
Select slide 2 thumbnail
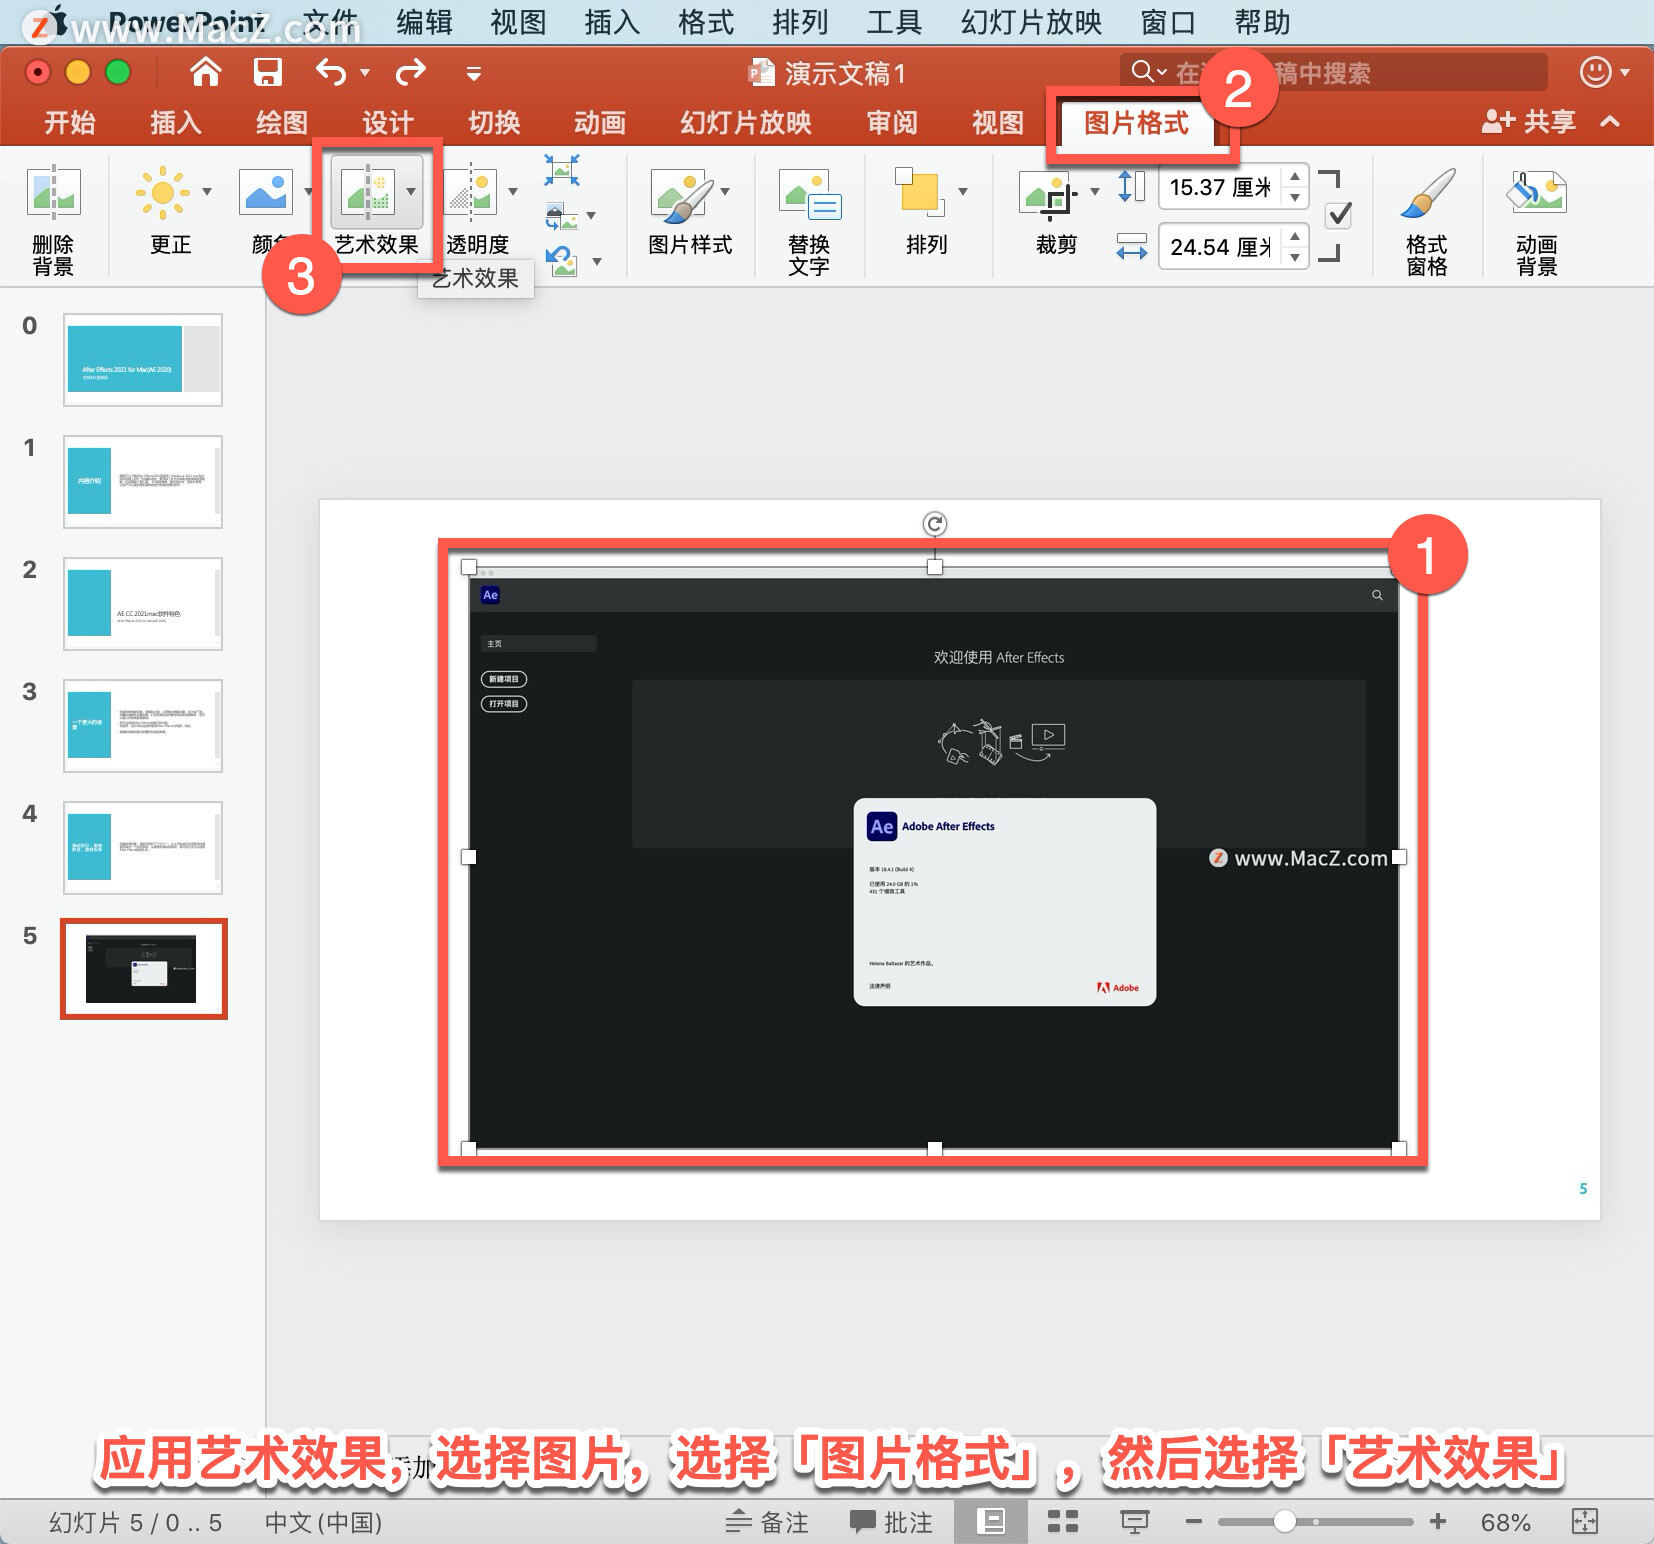pyautogui.click(x=143, y=604)
